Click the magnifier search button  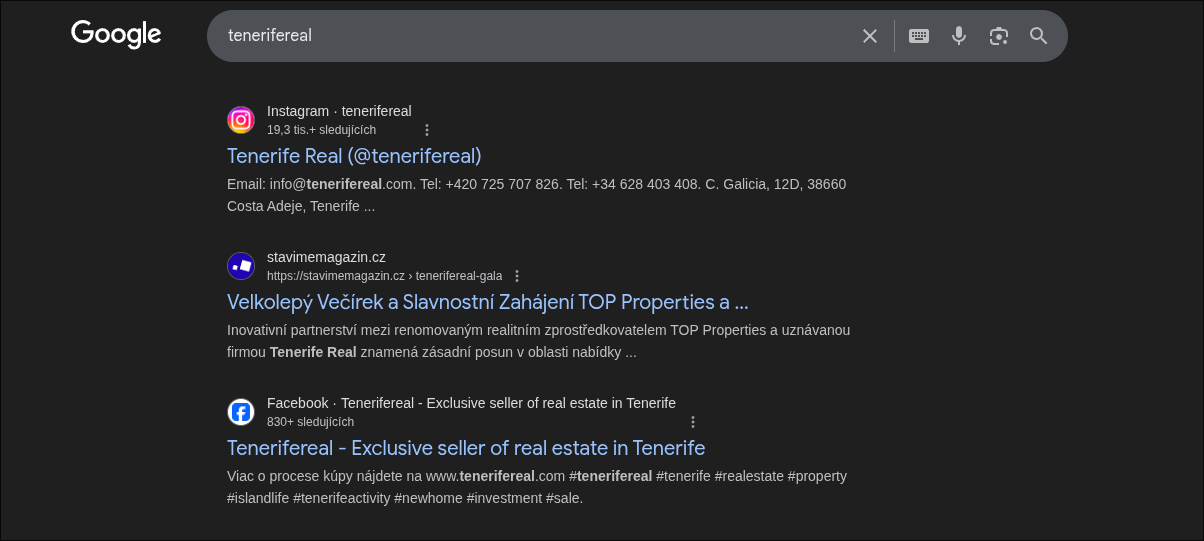1038,36
